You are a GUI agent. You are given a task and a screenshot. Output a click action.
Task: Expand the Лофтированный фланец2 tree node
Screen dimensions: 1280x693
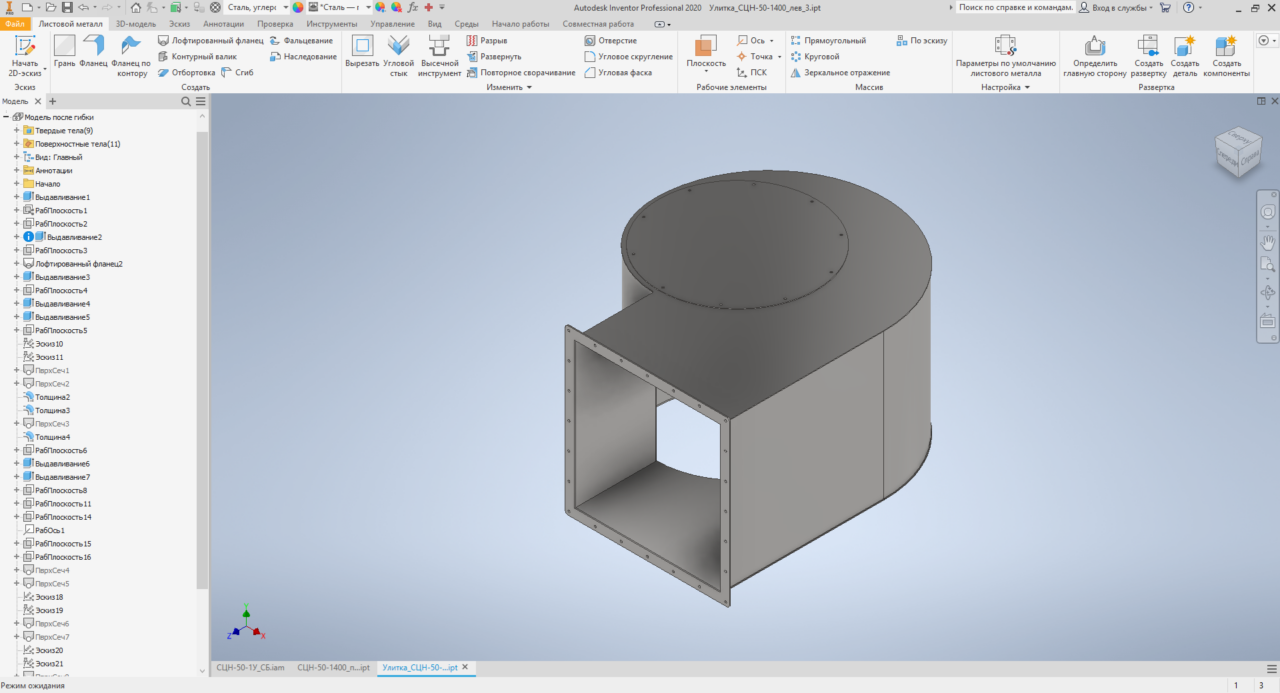pos(17,264)
